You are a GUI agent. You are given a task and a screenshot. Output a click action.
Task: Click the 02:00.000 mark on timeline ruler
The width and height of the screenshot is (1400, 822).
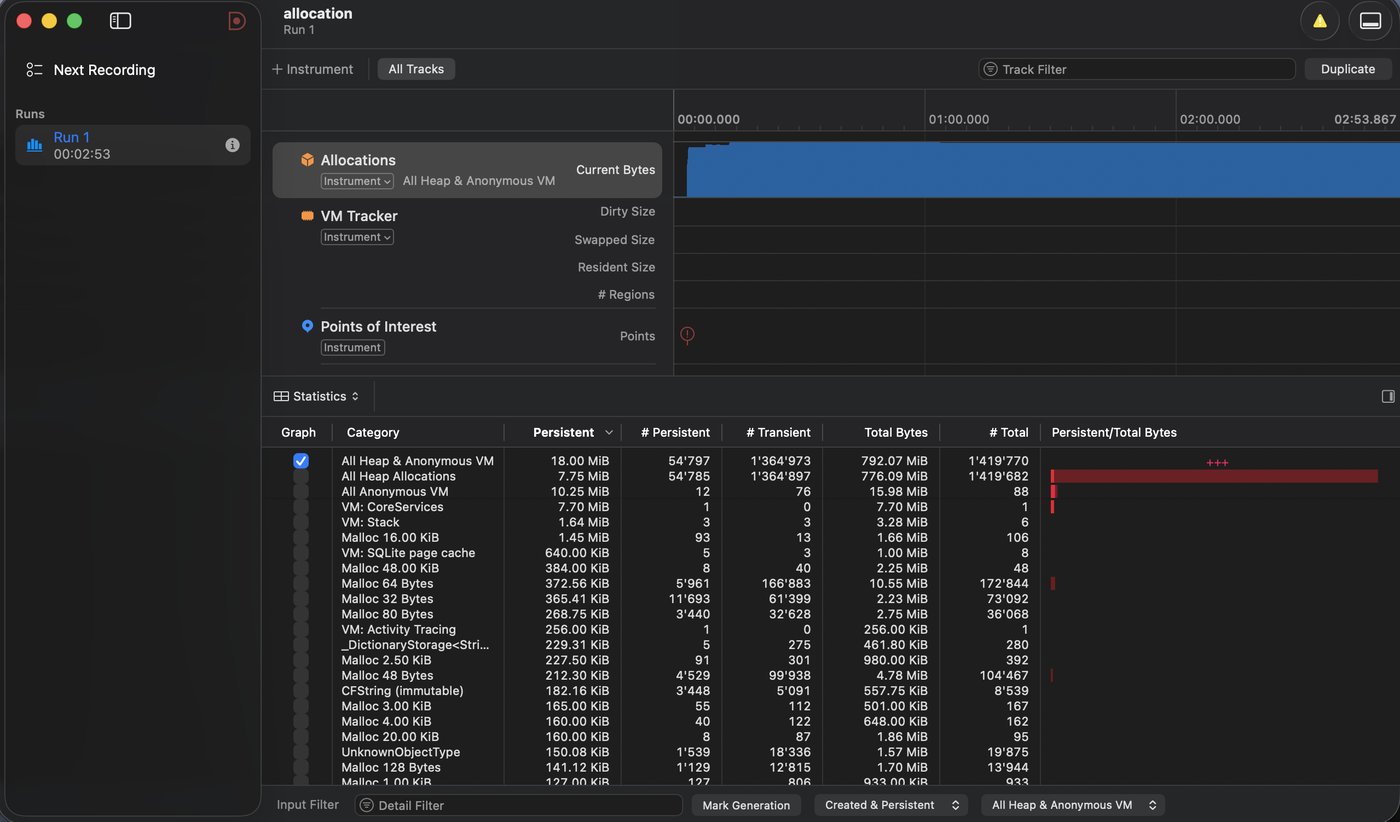(x=1209, y=119)
